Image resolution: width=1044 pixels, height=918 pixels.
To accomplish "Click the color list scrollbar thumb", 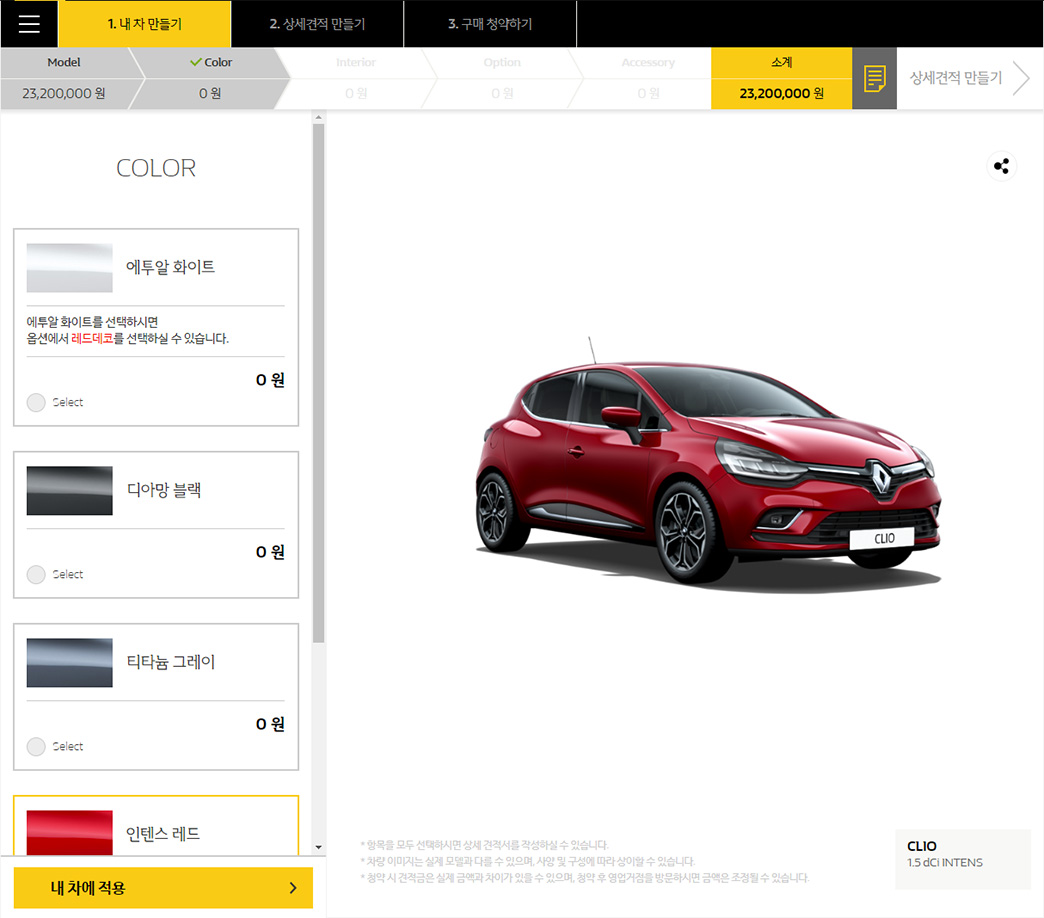I will [318, 383].
